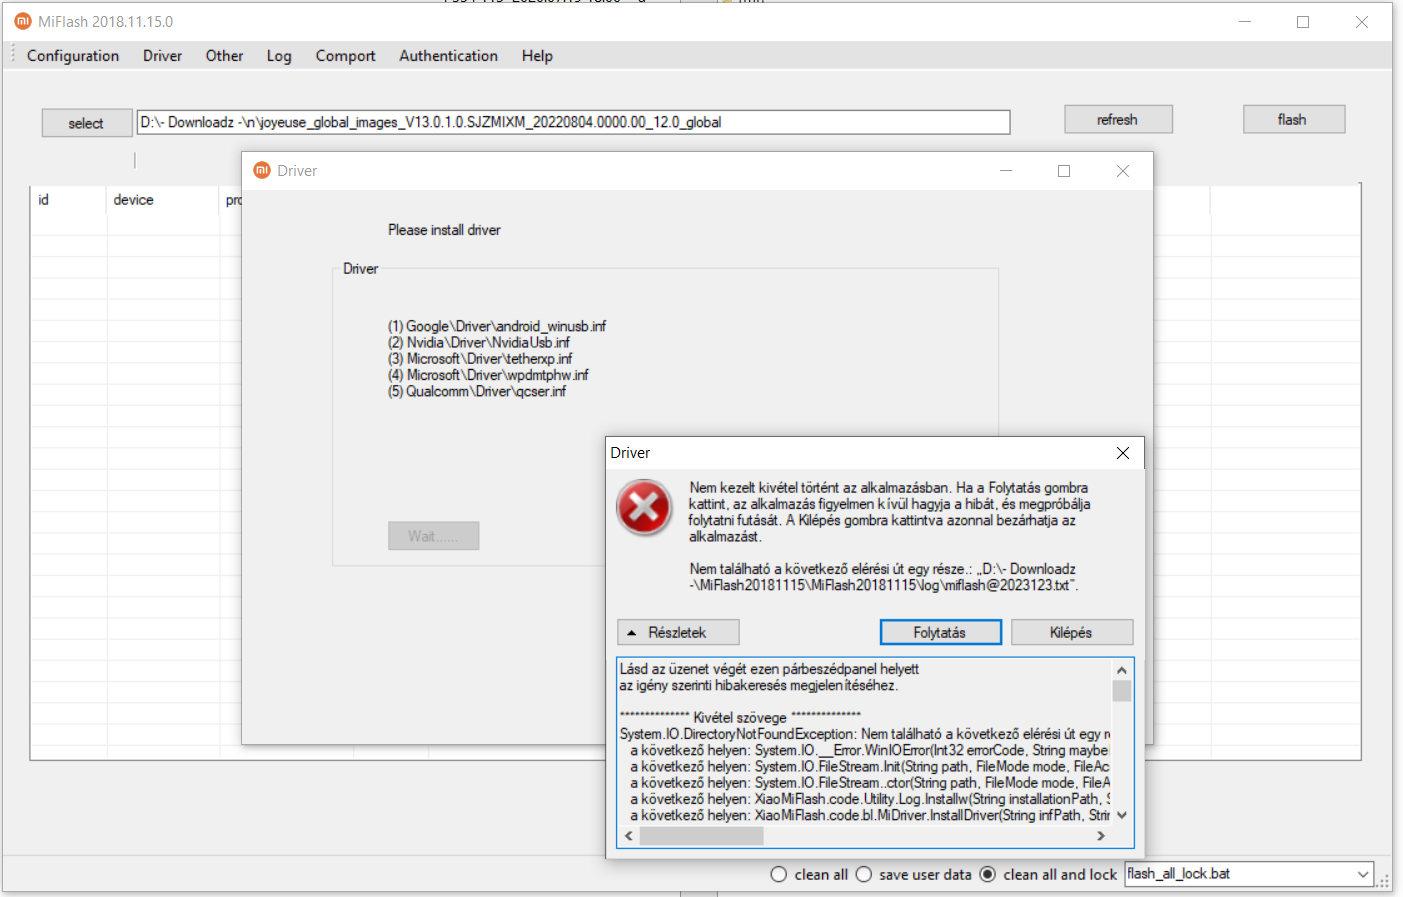
Task: Click the select button
Action: [86, 123]
